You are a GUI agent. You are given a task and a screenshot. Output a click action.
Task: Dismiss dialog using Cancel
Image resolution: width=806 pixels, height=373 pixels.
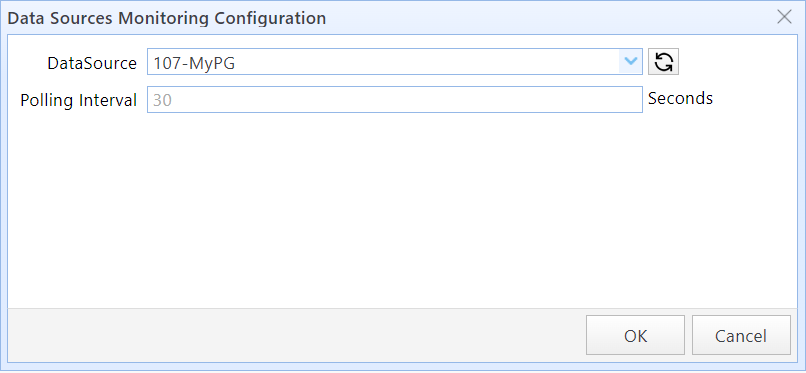741,335
